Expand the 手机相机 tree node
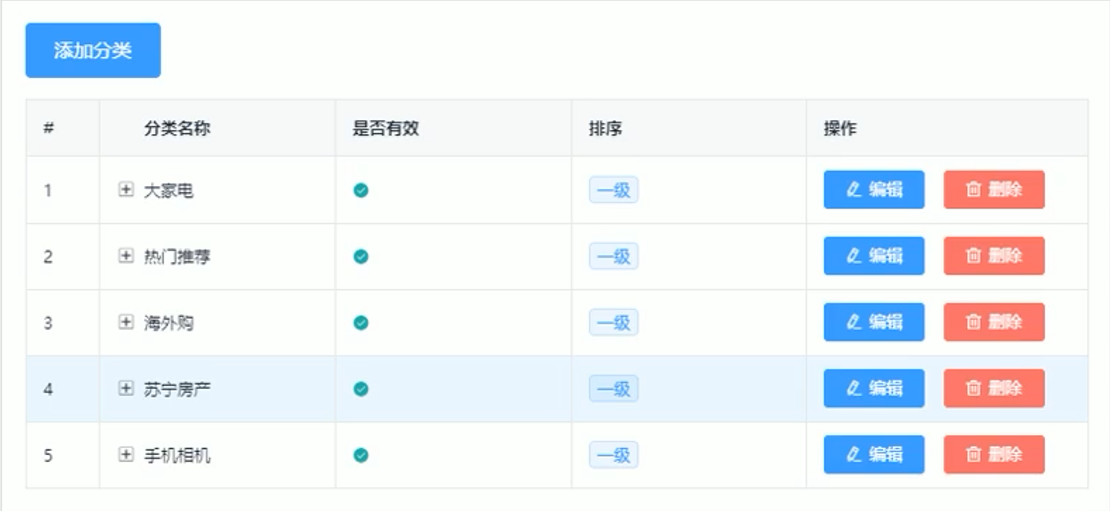 pos(126,455)
